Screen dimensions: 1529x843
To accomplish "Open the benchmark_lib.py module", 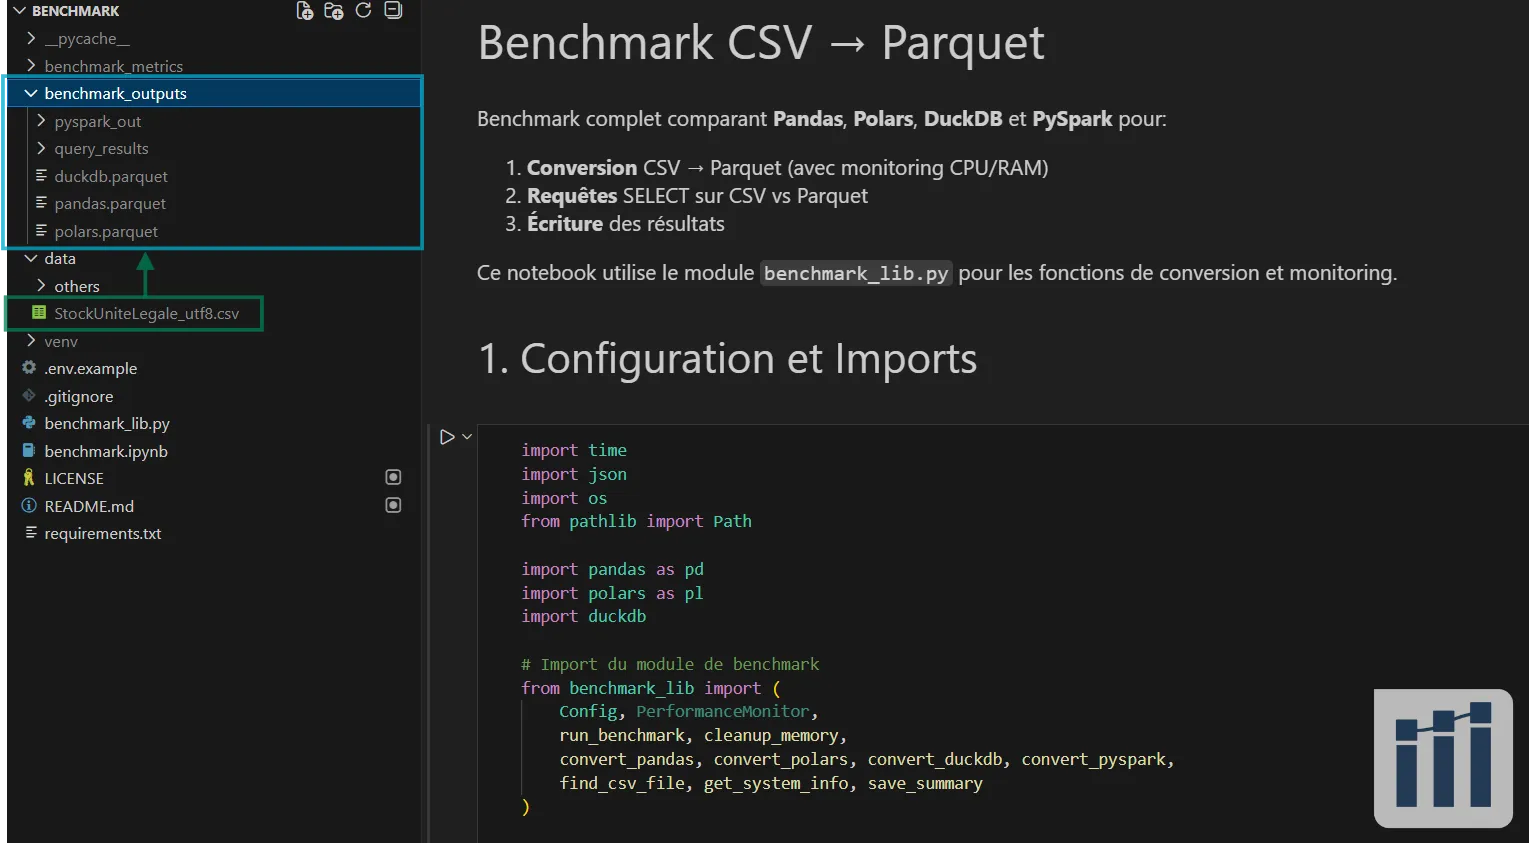I will [107, 423].
